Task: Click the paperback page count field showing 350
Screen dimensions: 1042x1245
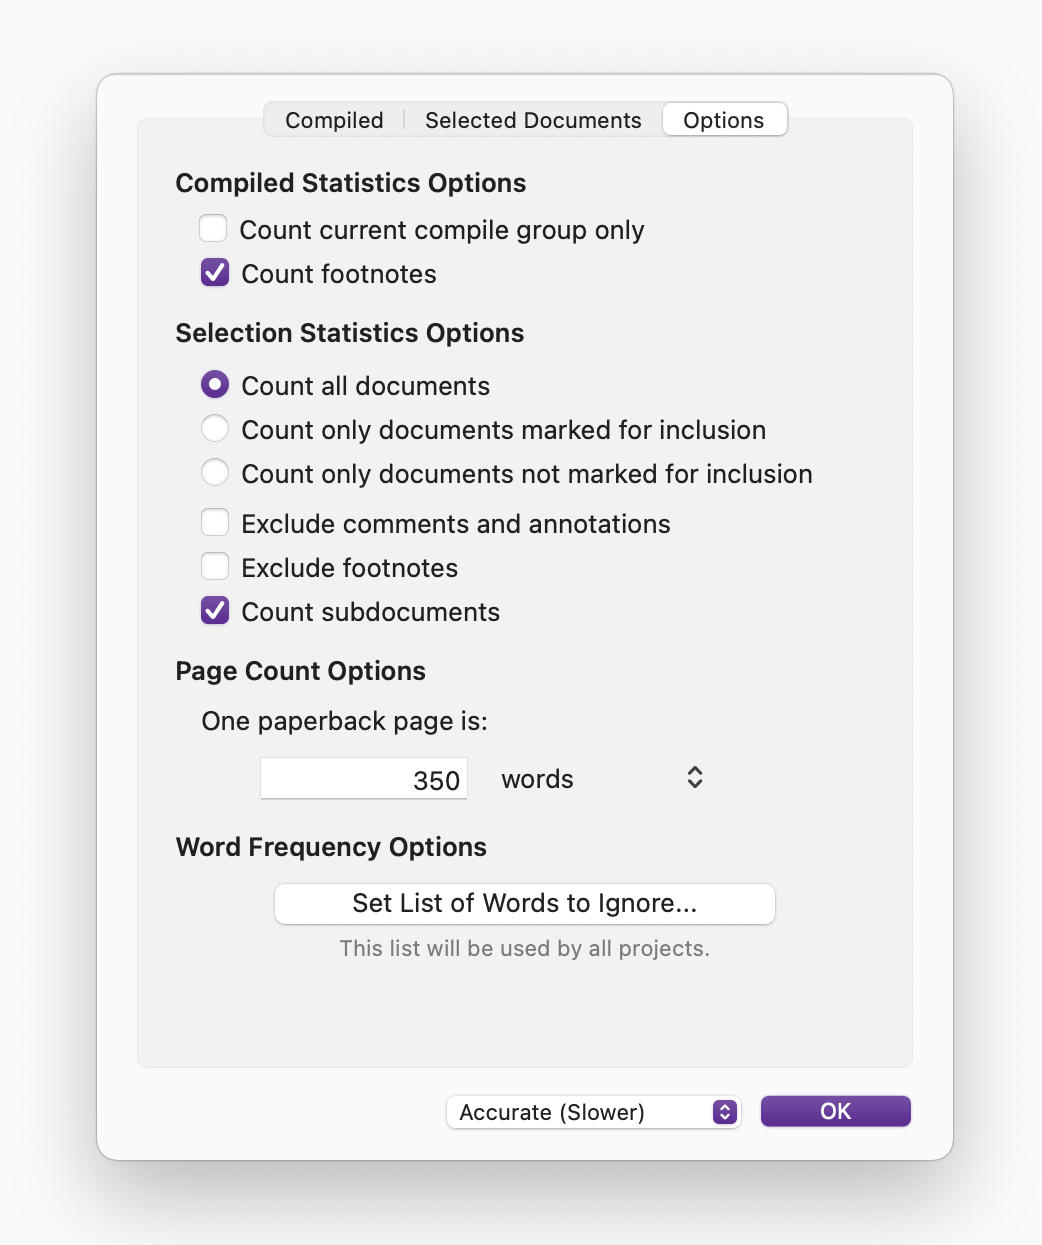Action: pyautogui.click(x=364, y=779)
